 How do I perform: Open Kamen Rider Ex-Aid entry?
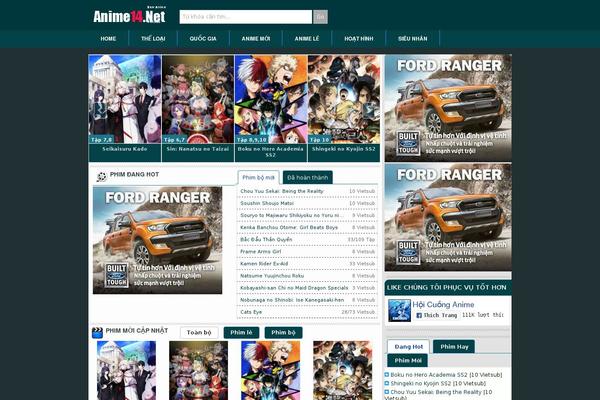click(264, 264)
